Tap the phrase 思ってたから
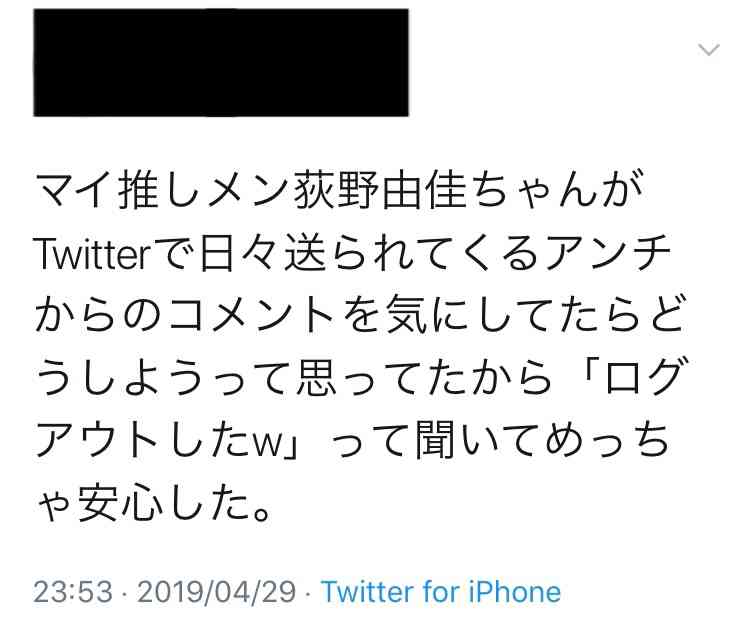This screenshot has height=631, width=750. (x=424, y=377)
